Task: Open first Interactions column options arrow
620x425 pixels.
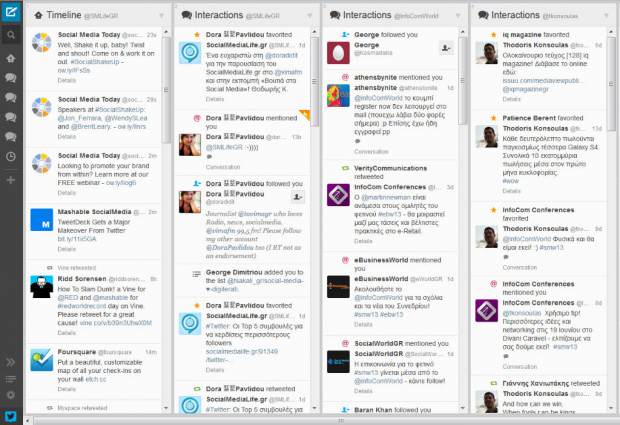Action: click(310, 15)
